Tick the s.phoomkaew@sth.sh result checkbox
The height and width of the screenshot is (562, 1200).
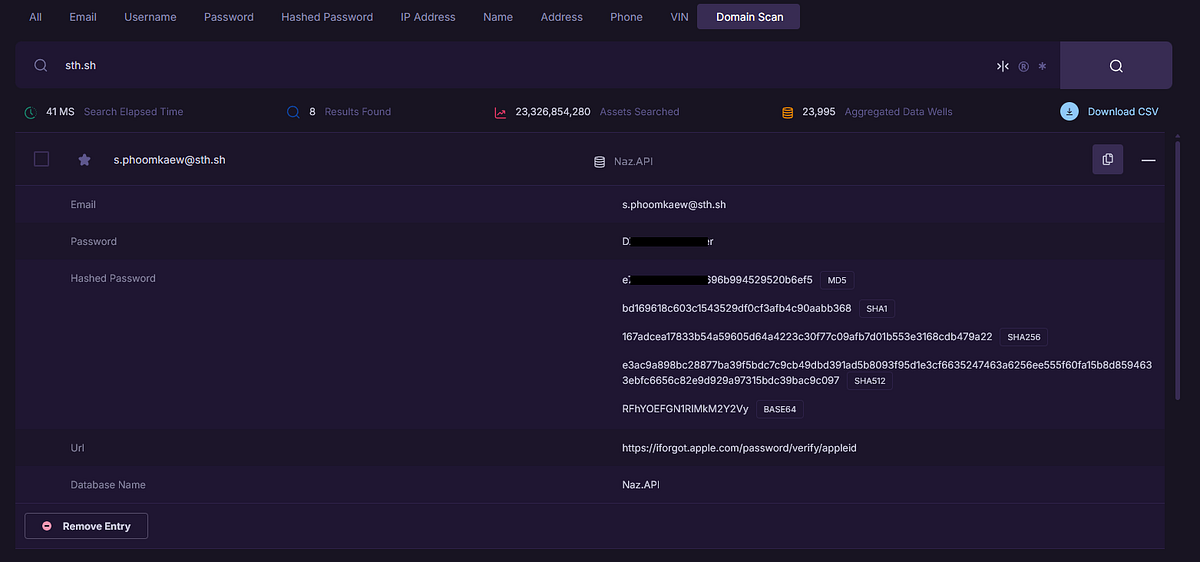click(x=41, y=159)
